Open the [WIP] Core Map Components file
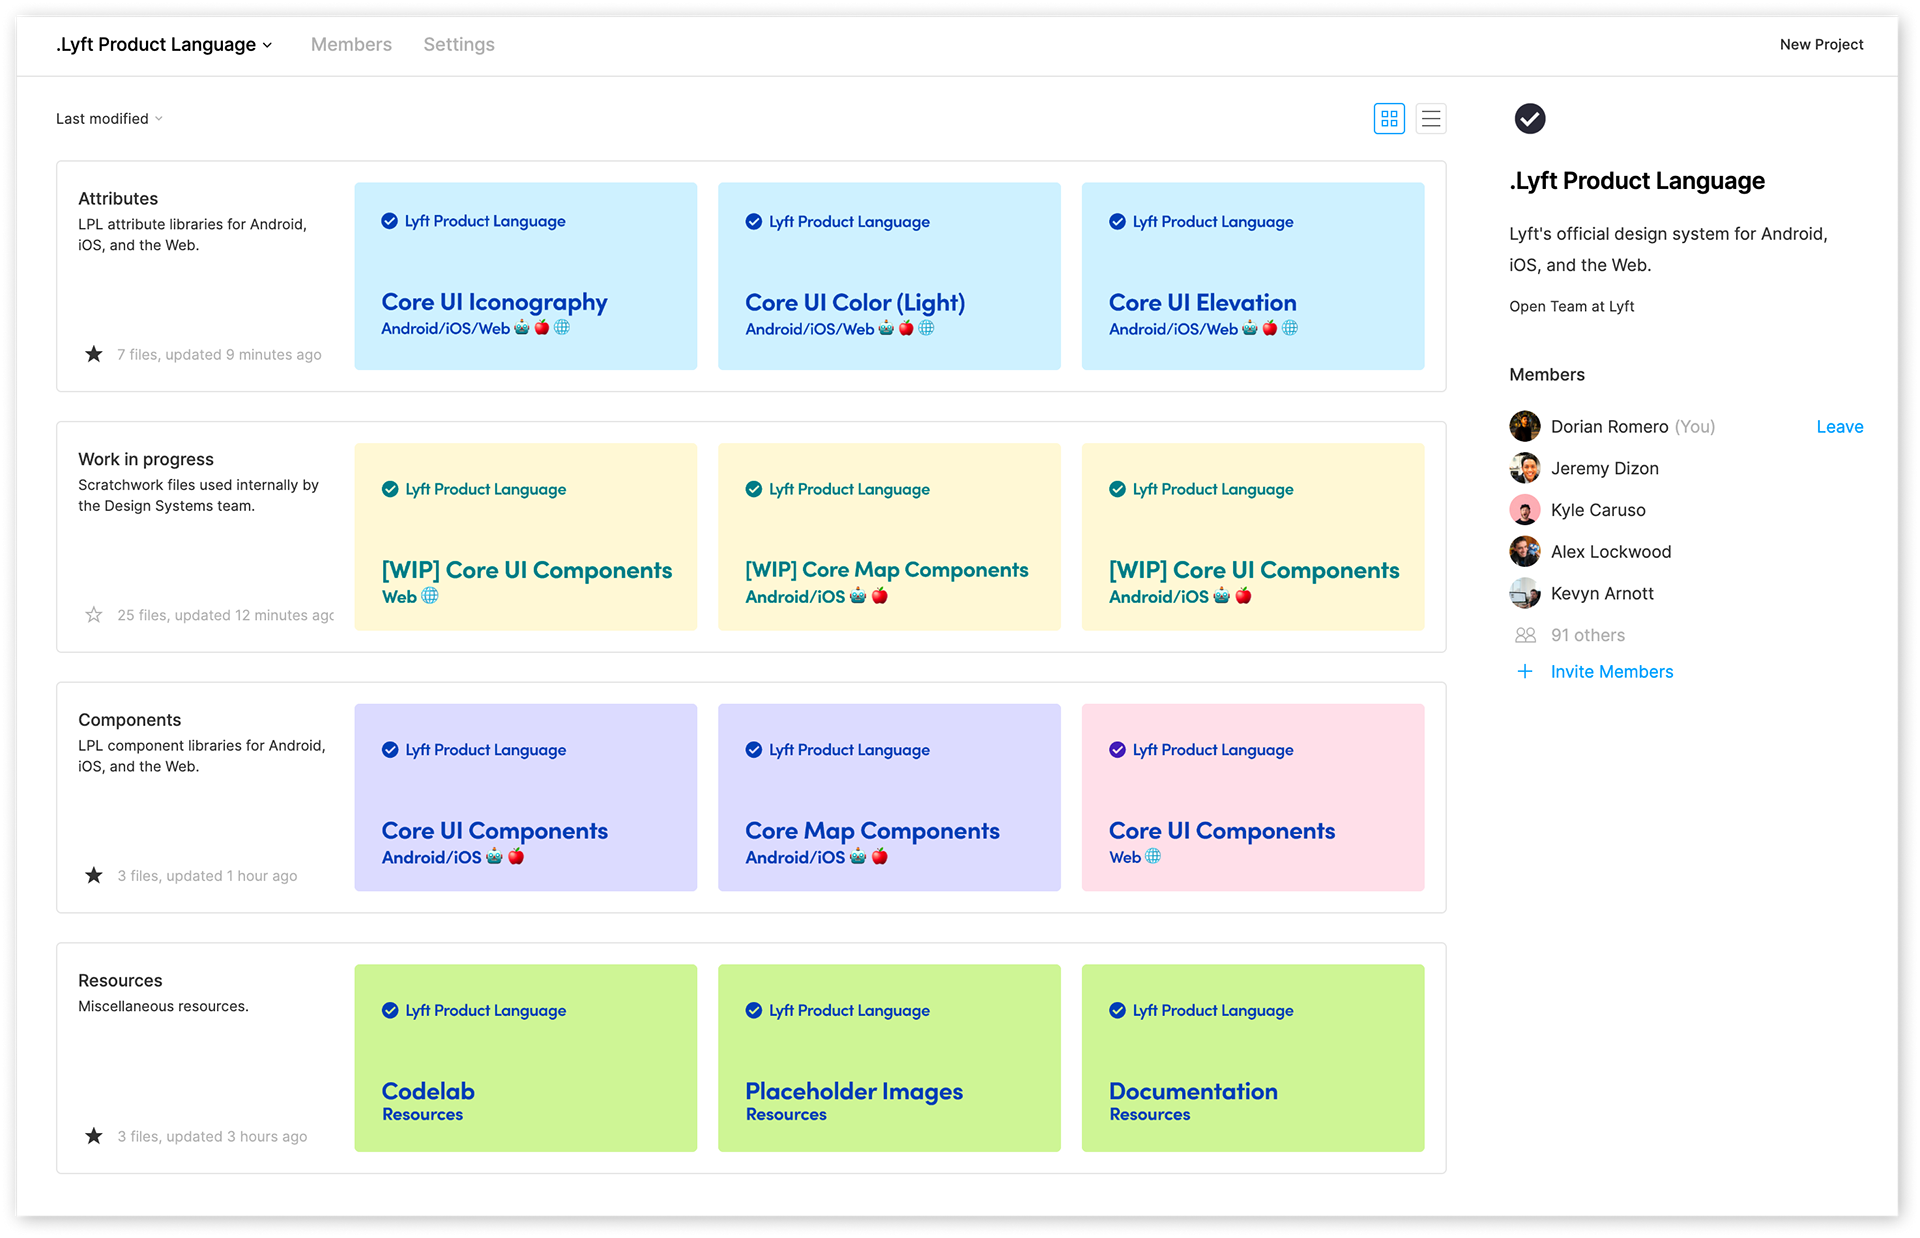1920x1238 pixels. [889, 537]
